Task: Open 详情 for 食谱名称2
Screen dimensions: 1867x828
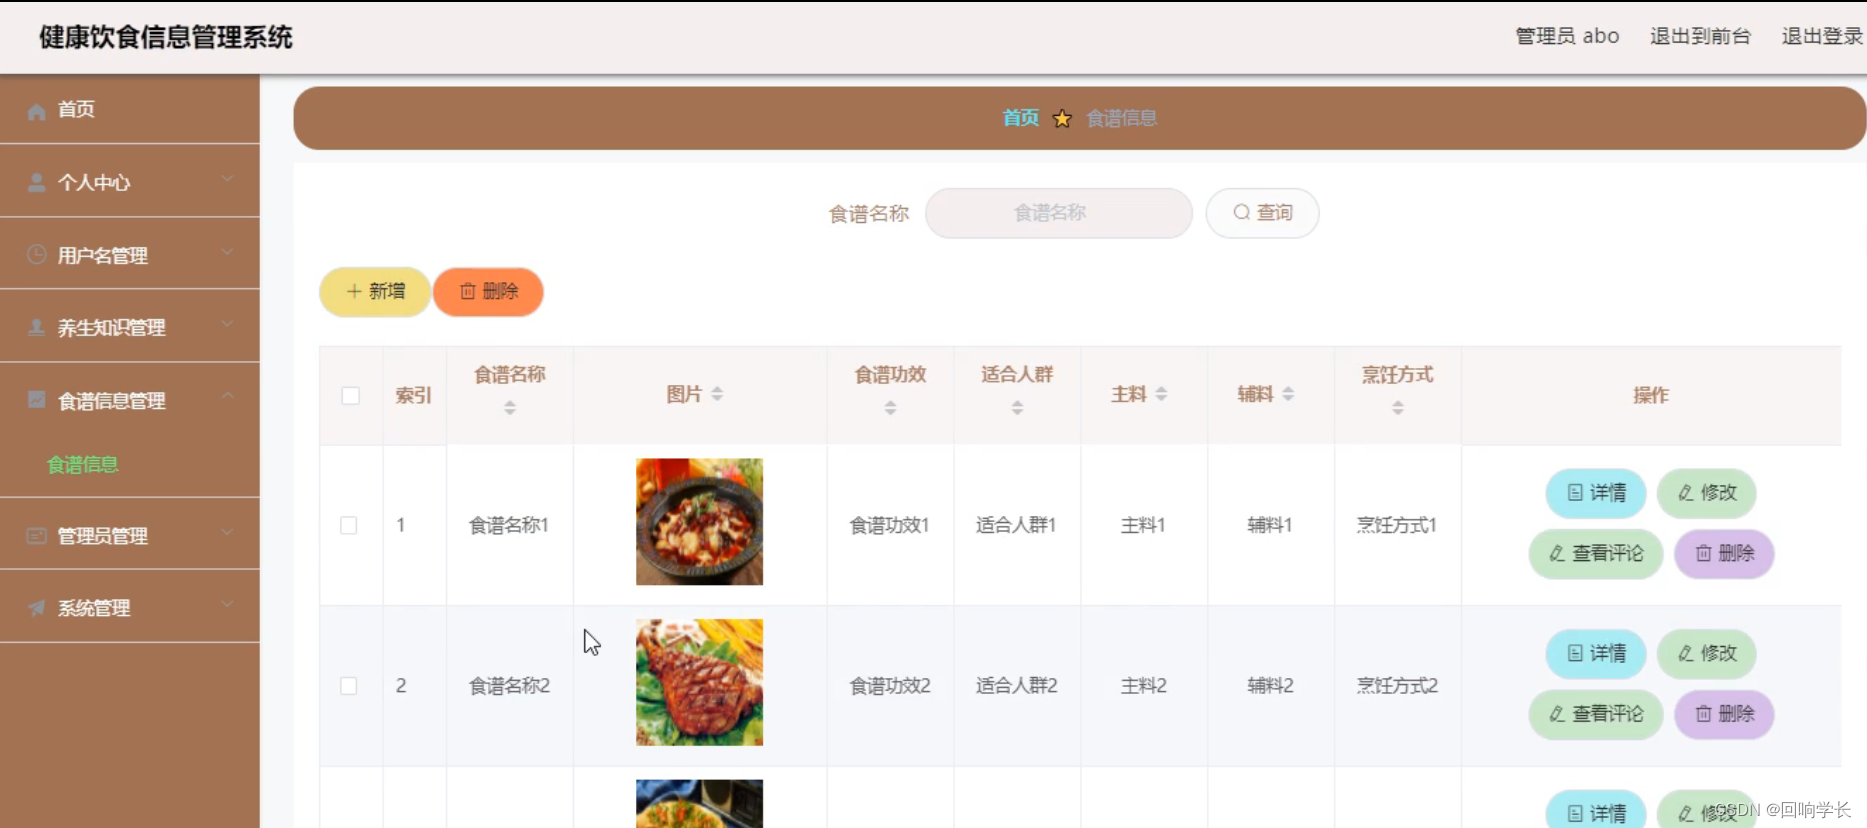Action: pyautogui.click(x=1596, y=654)
